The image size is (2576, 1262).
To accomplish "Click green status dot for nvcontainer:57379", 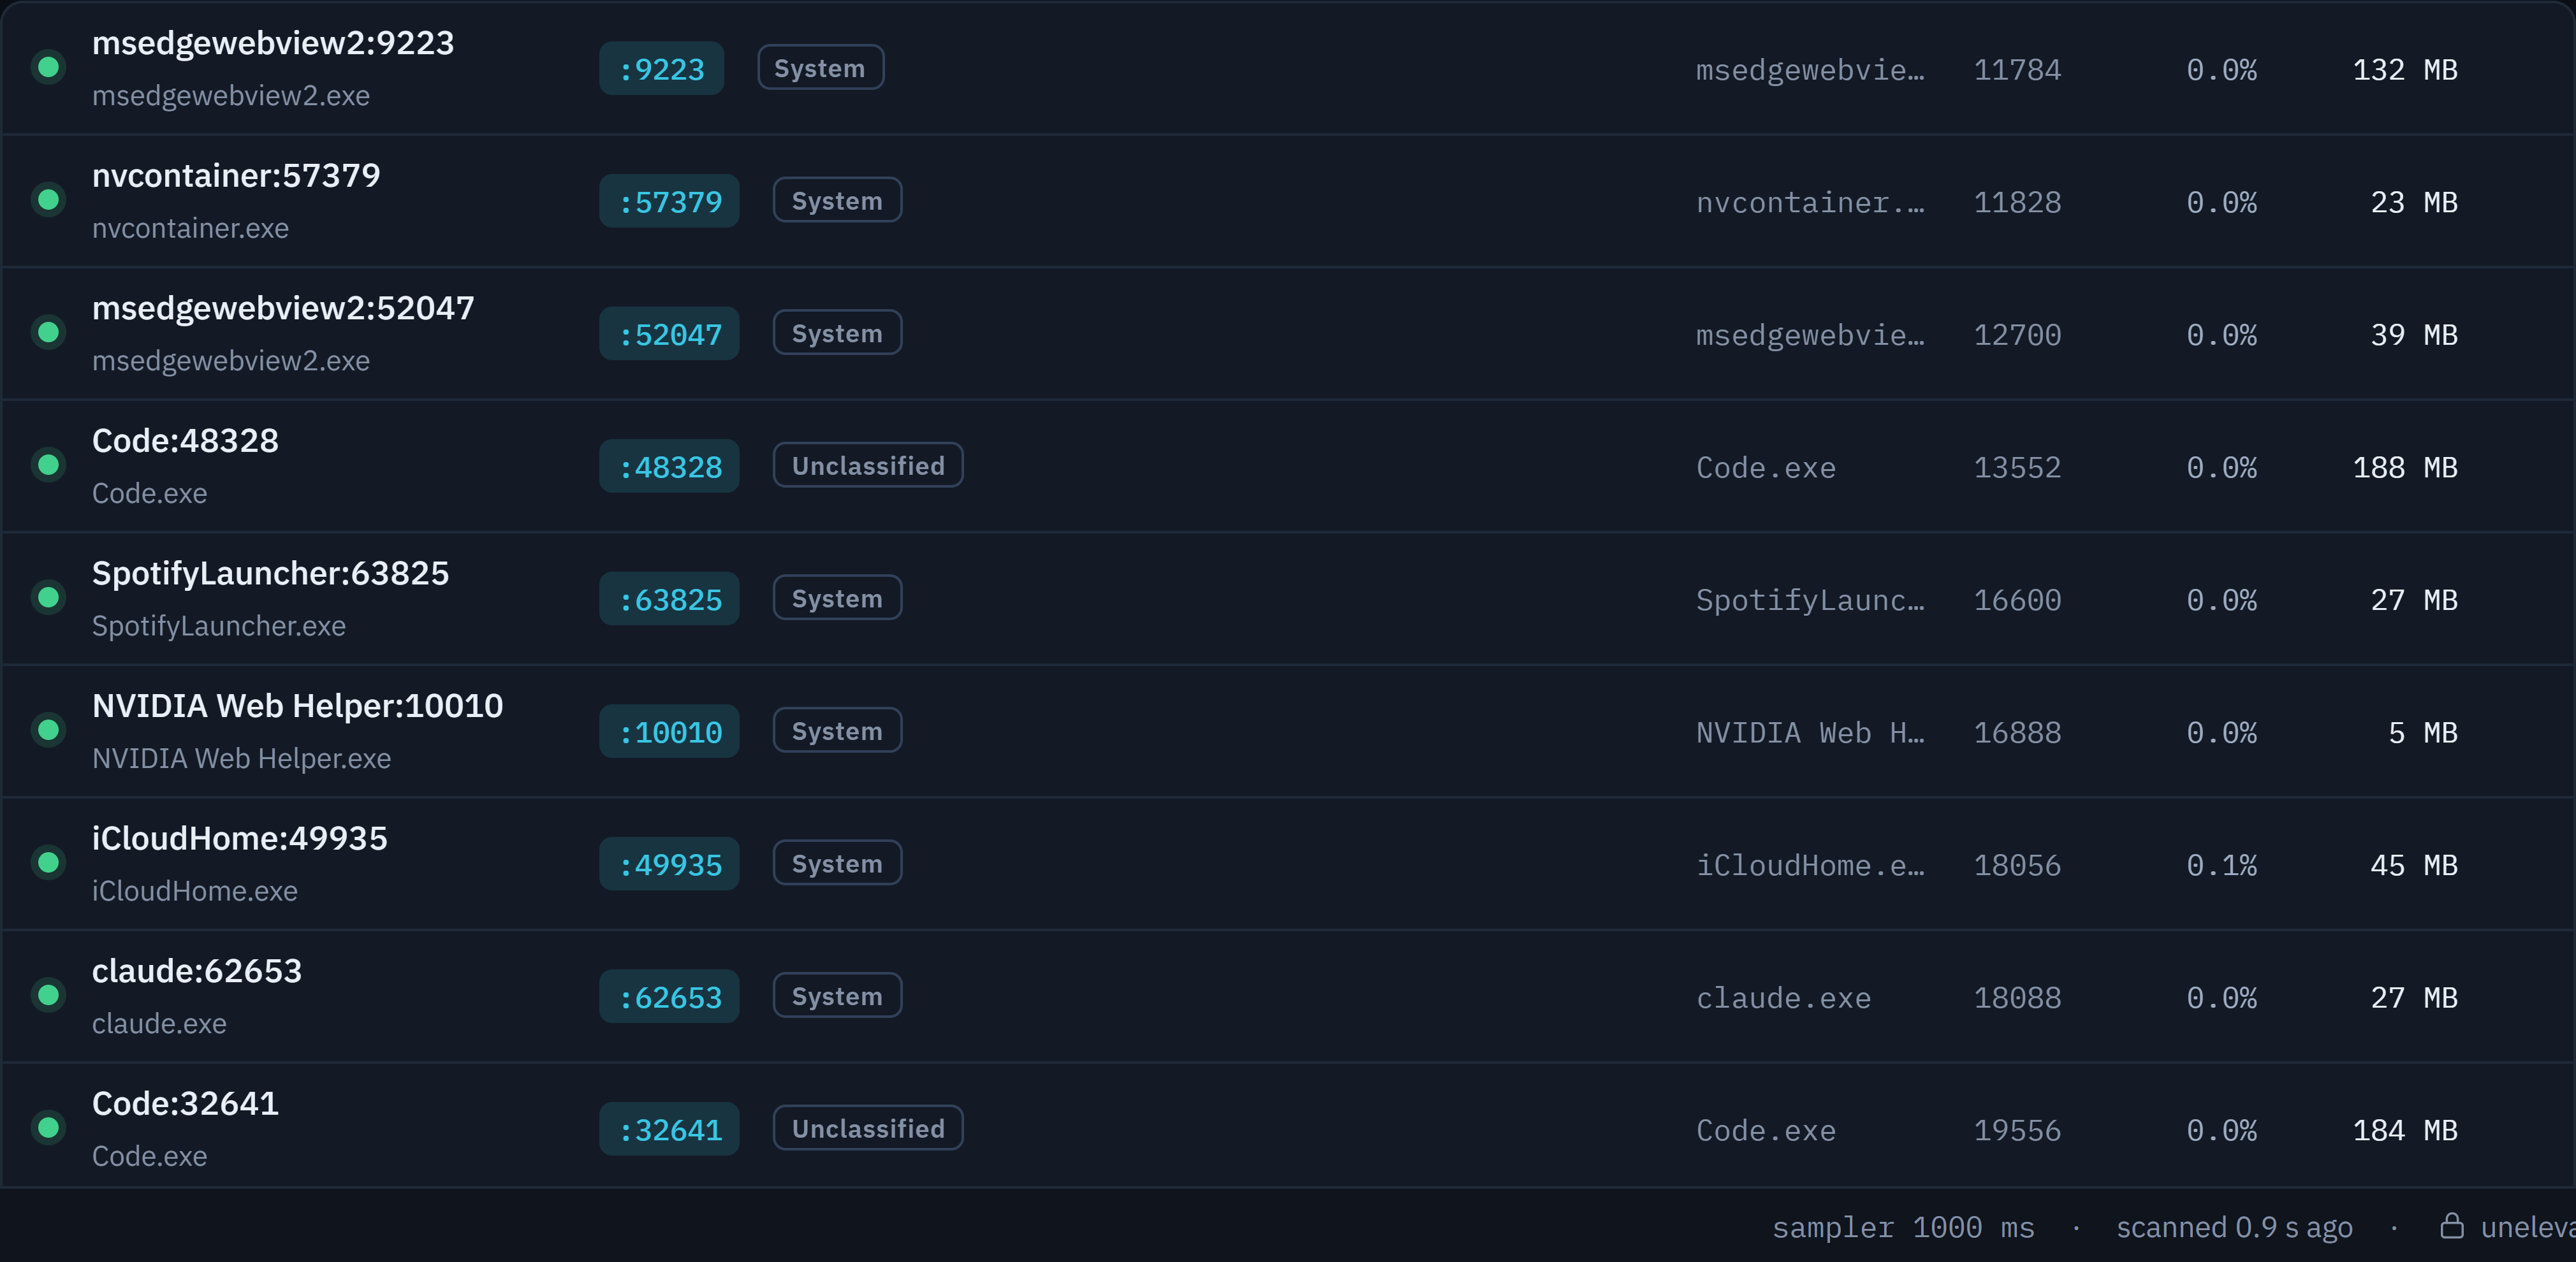I will coord(48,200).
